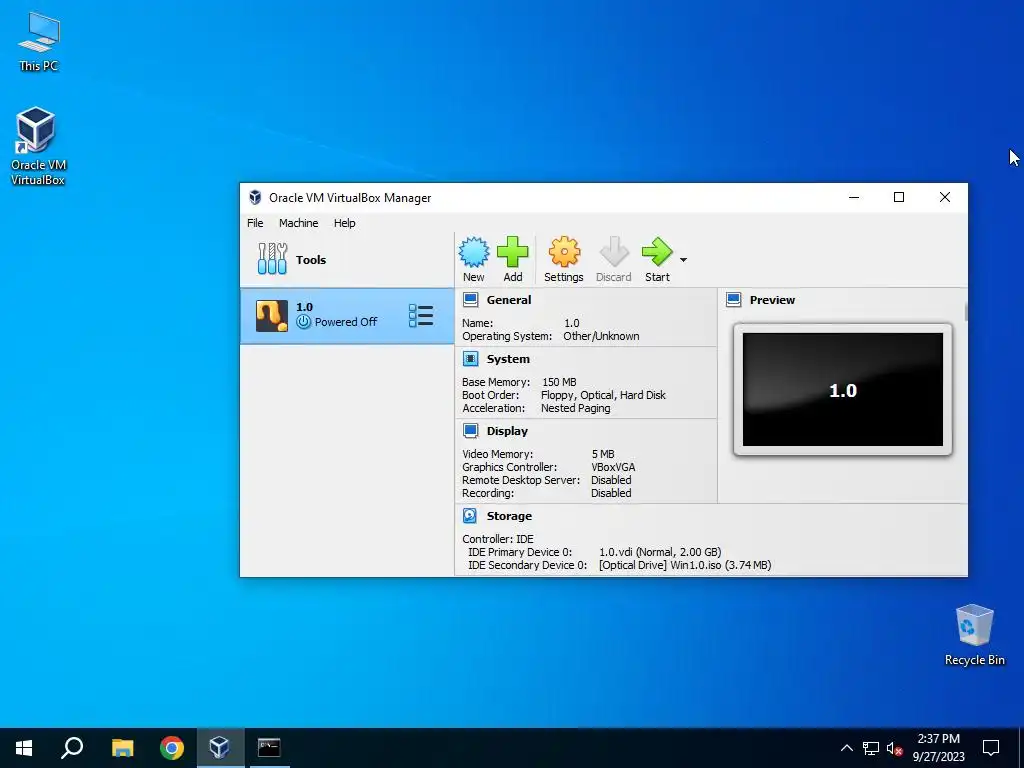Select the Recycle Bin desktop icon
Viewport: 1024px width, 768px height.
click(974, 634)
